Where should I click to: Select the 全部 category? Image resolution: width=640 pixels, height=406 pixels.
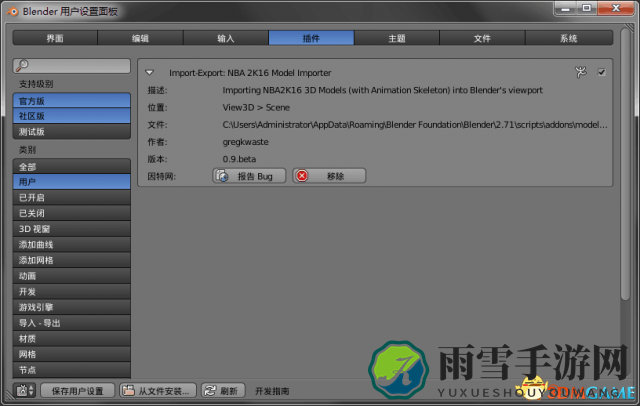[72, 166]
